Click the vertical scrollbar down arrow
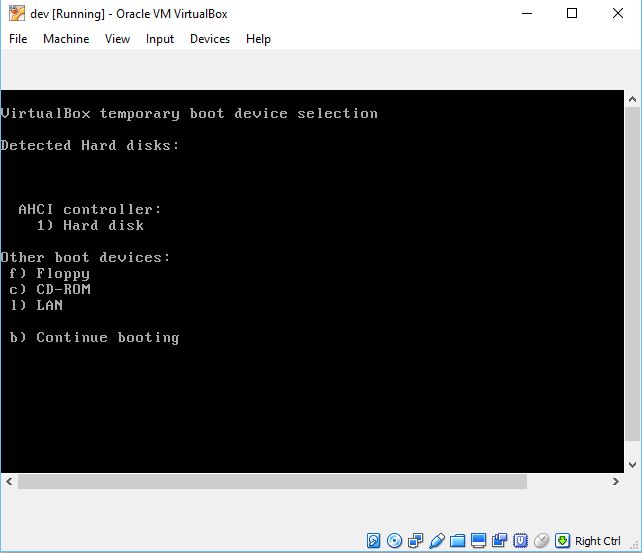The height and width of the screenshot is (553, 642). pyautogui.click(x=632, y=465)
